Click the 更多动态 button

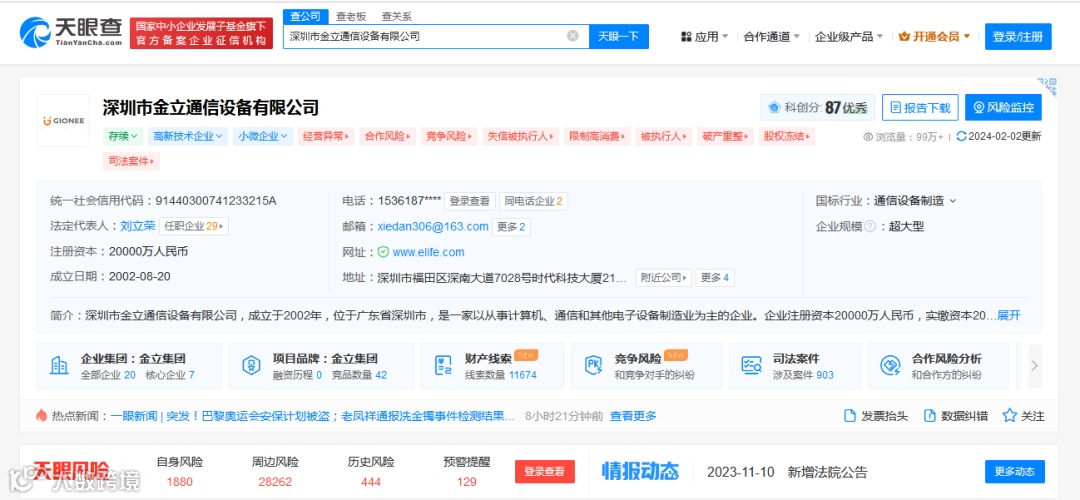point(1015,472)
